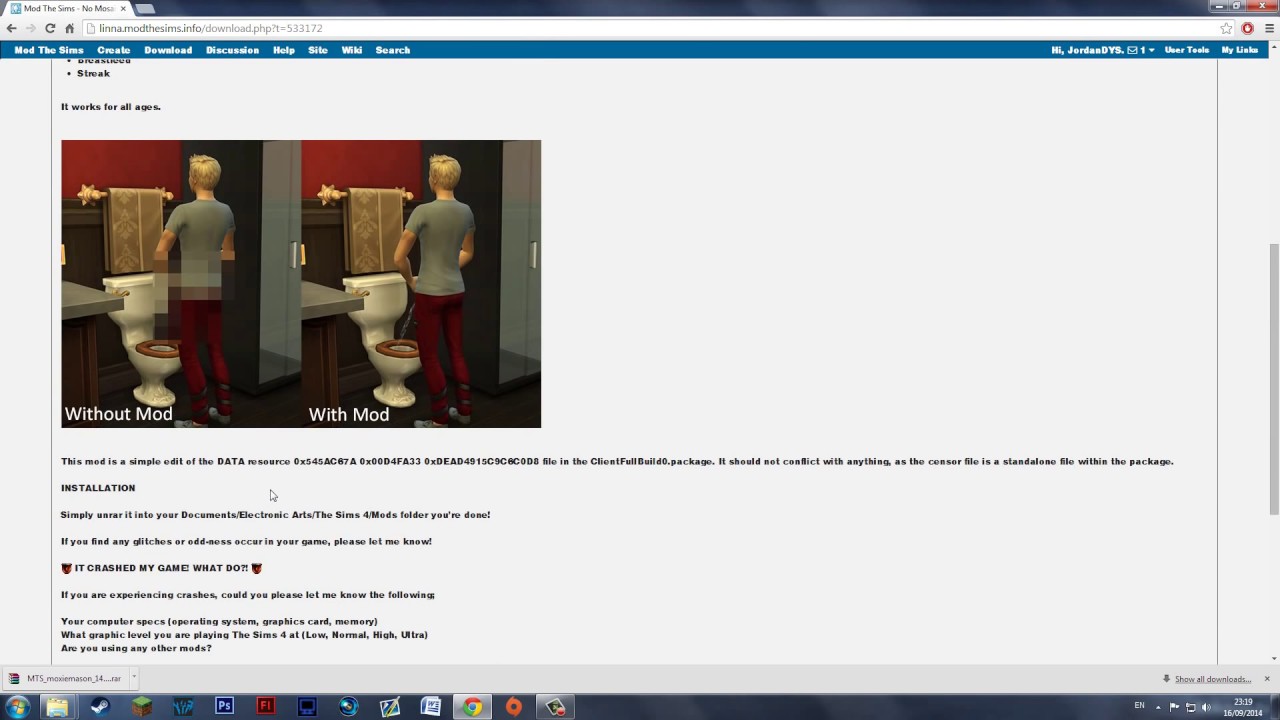Select the Mod The Sims tab
Viewport: 1280px width, 720px height.
point(68,8)
